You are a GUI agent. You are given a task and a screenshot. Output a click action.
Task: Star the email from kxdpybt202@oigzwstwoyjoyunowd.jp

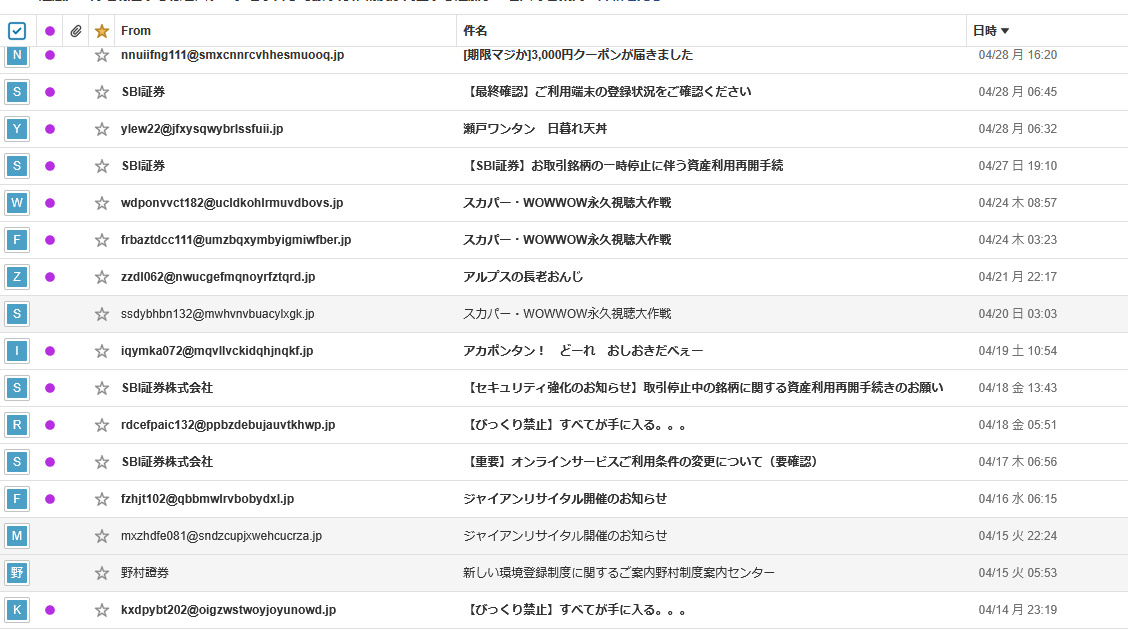101,610
